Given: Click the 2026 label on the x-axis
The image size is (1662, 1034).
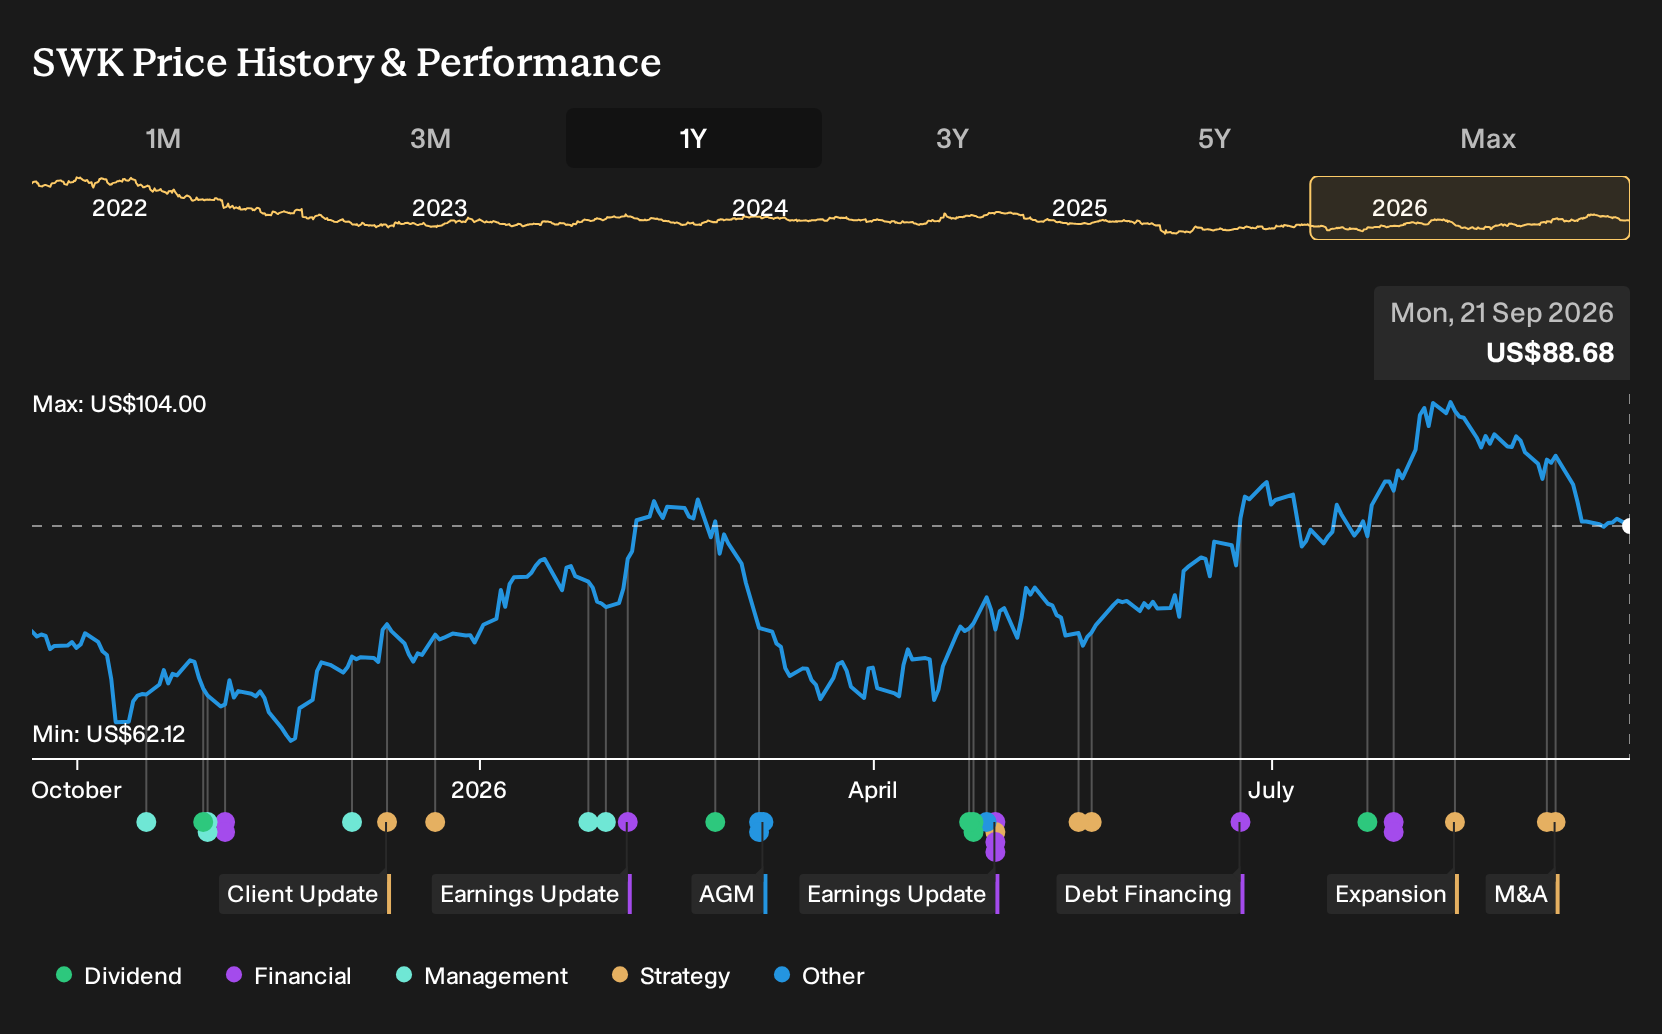Looking at the screenshot, I should coord(479,790).
